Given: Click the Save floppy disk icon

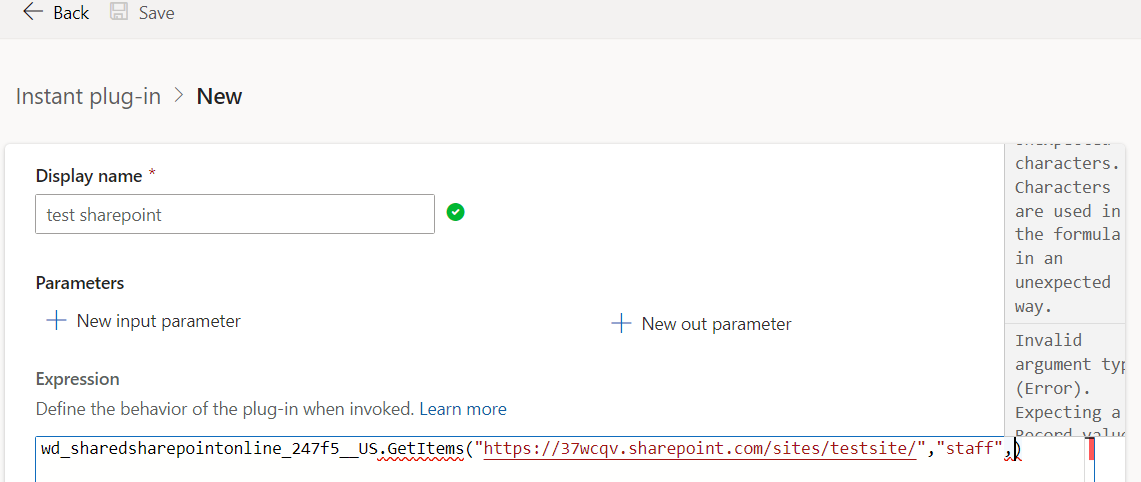Looking at the screenshot, I should point(119,13).
